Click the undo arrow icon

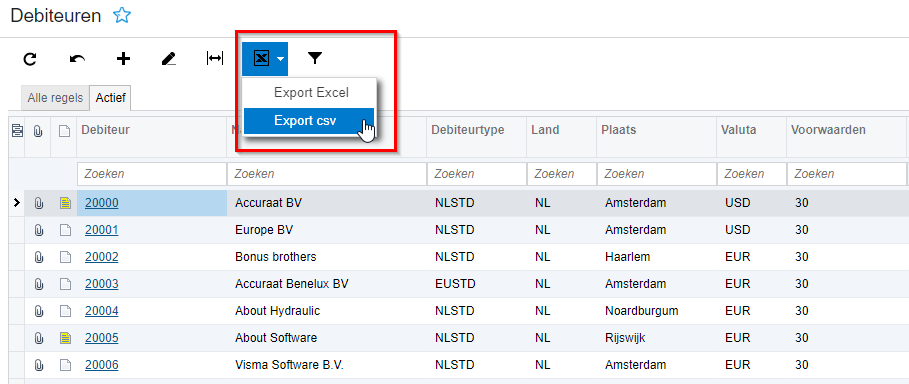point(77,59)
